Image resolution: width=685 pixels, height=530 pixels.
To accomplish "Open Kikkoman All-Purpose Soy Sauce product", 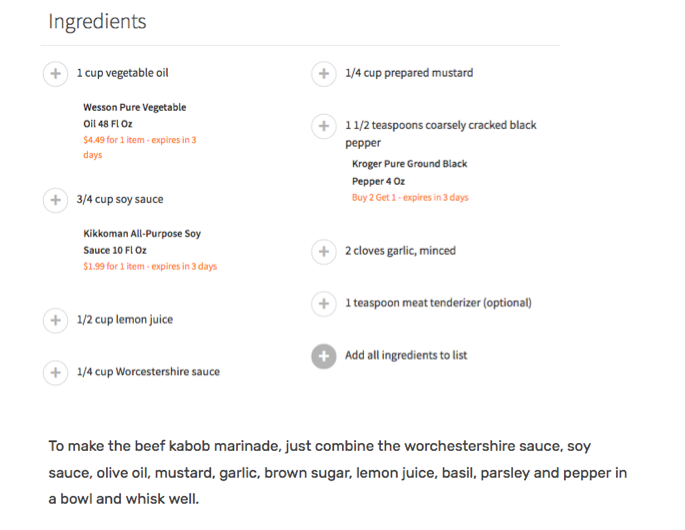I will (141, 241).
